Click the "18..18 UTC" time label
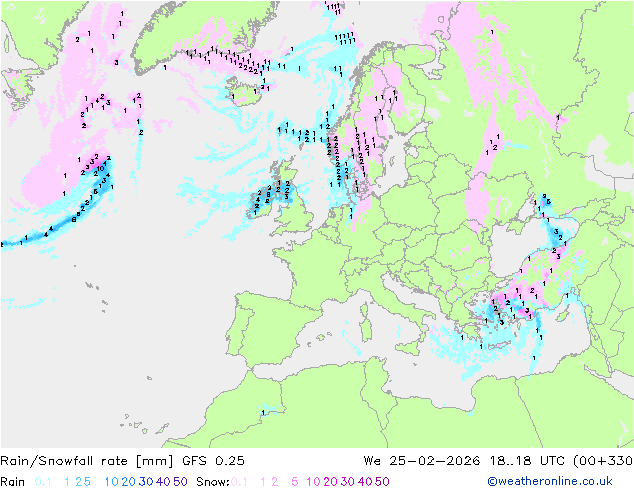This screenshot has width=634, height=490. click(x=527, y=460)
